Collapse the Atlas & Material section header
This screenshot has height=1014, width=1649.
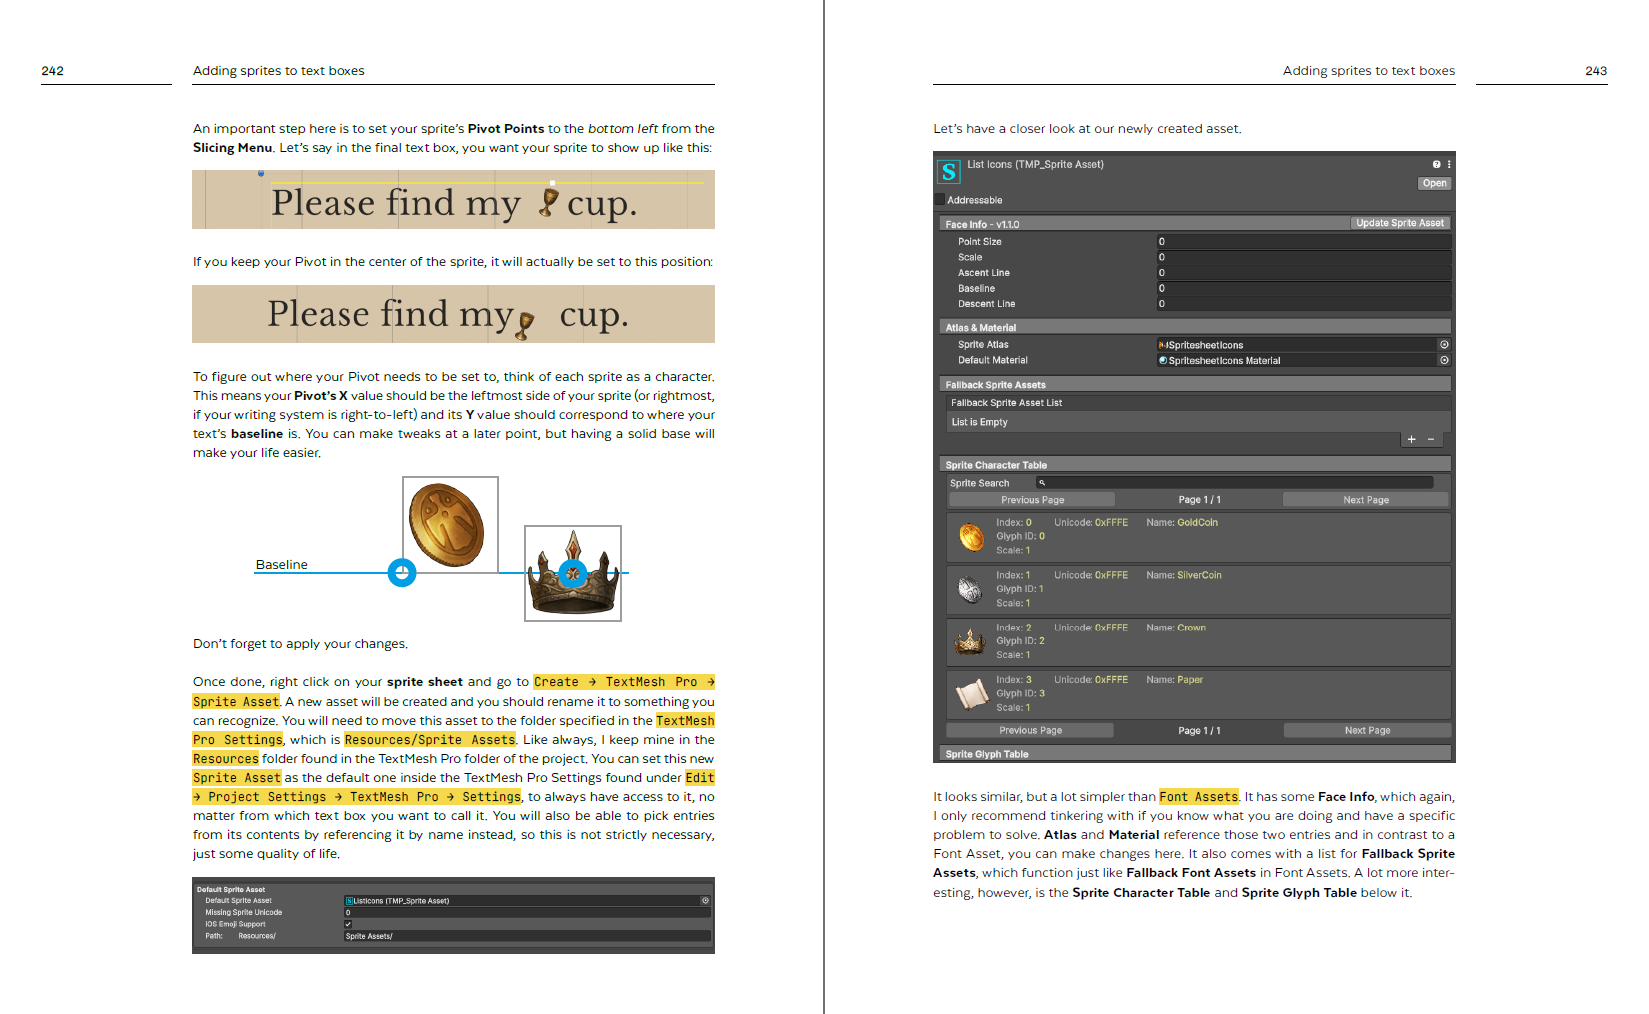pos(1195,327)
